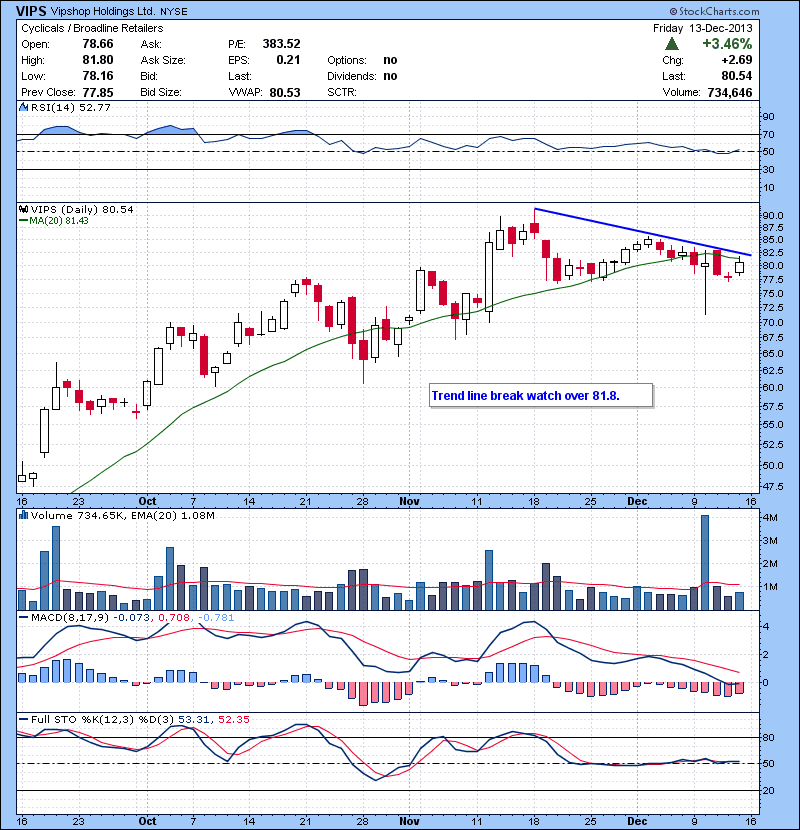Click the VIPS (Daily) 80.54 legend
Viewport: 800px width, 830px height.
tap(82, 210)
